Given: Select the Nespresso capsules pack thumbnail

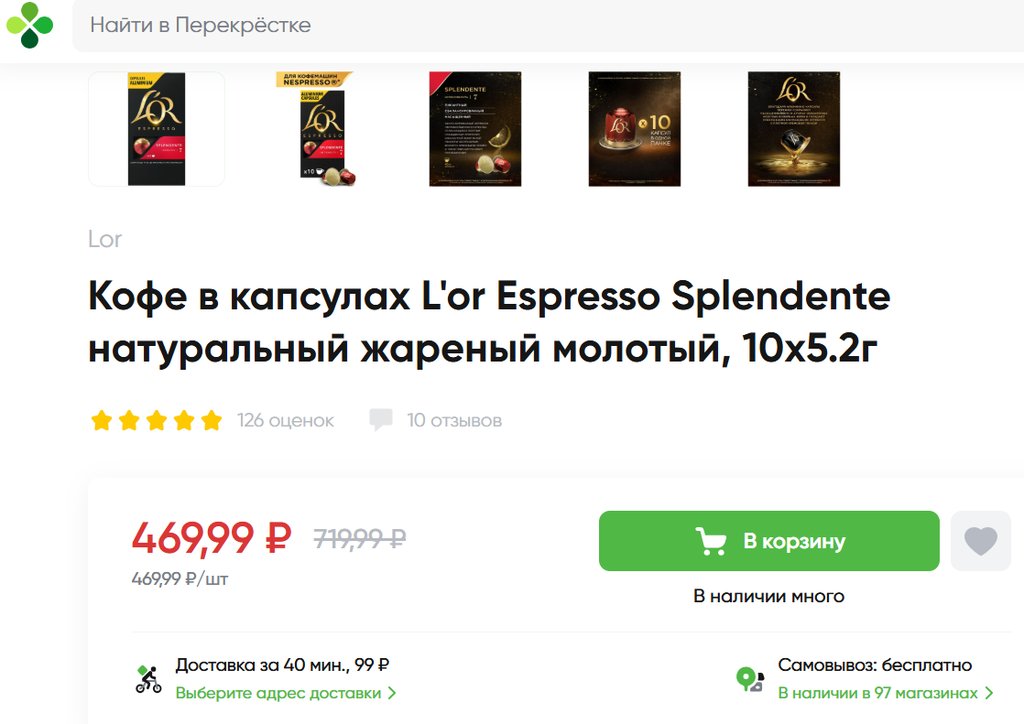Looking at the screenshot, I should point(315,129).
